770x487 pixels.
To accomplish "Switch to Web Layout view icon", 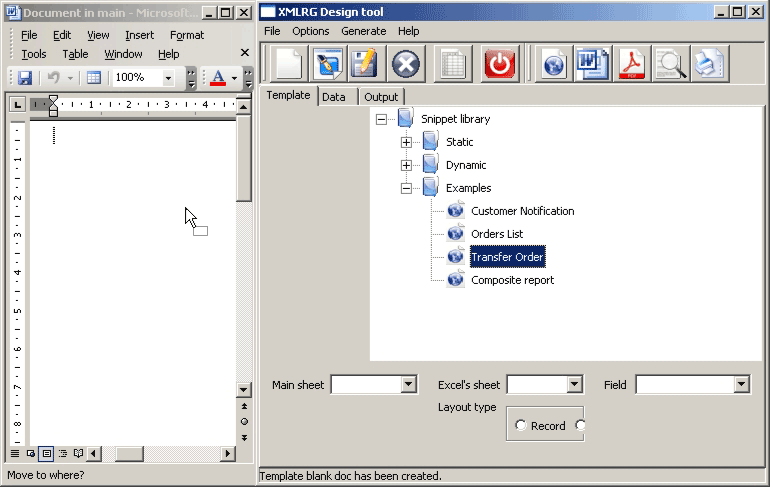I will pos(31,453).
